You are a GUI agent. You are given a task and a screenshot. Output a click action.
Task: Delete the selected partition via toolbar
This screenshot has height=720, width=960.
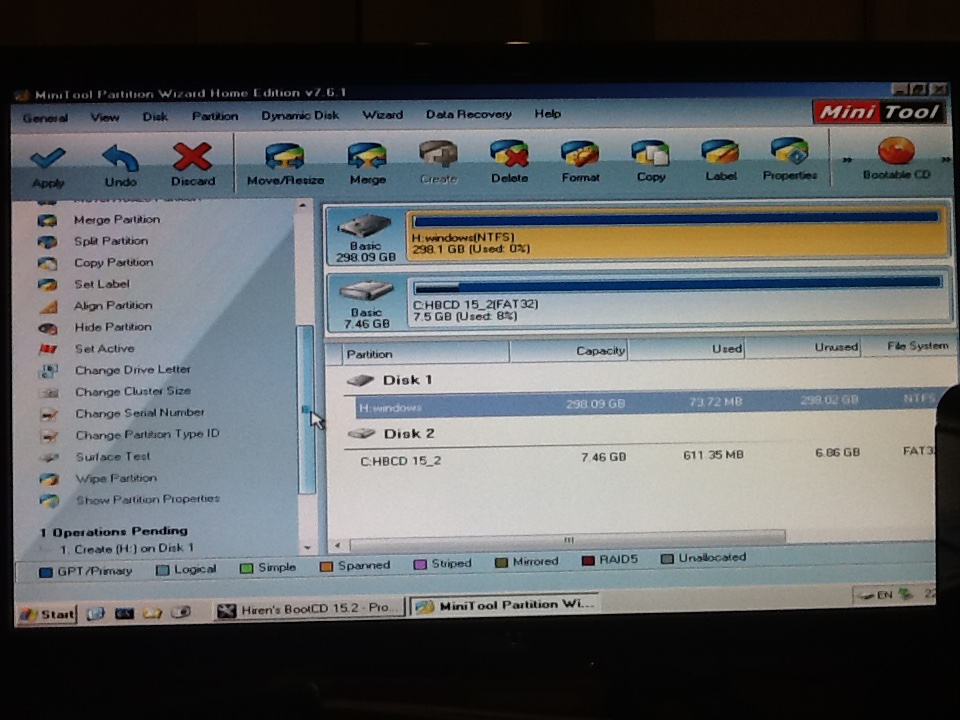[509, 162]
